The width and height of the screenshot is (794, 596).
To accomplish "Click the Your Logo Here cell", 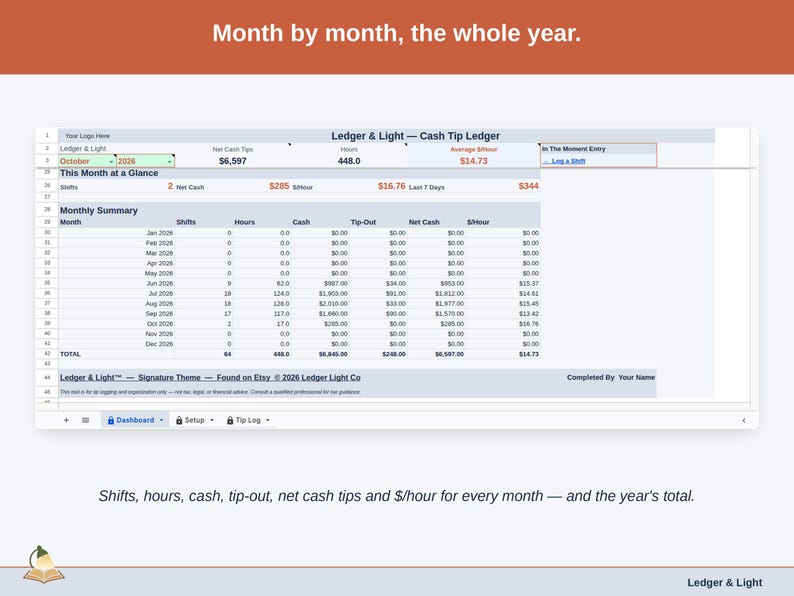I will click(x=87, y=136).
